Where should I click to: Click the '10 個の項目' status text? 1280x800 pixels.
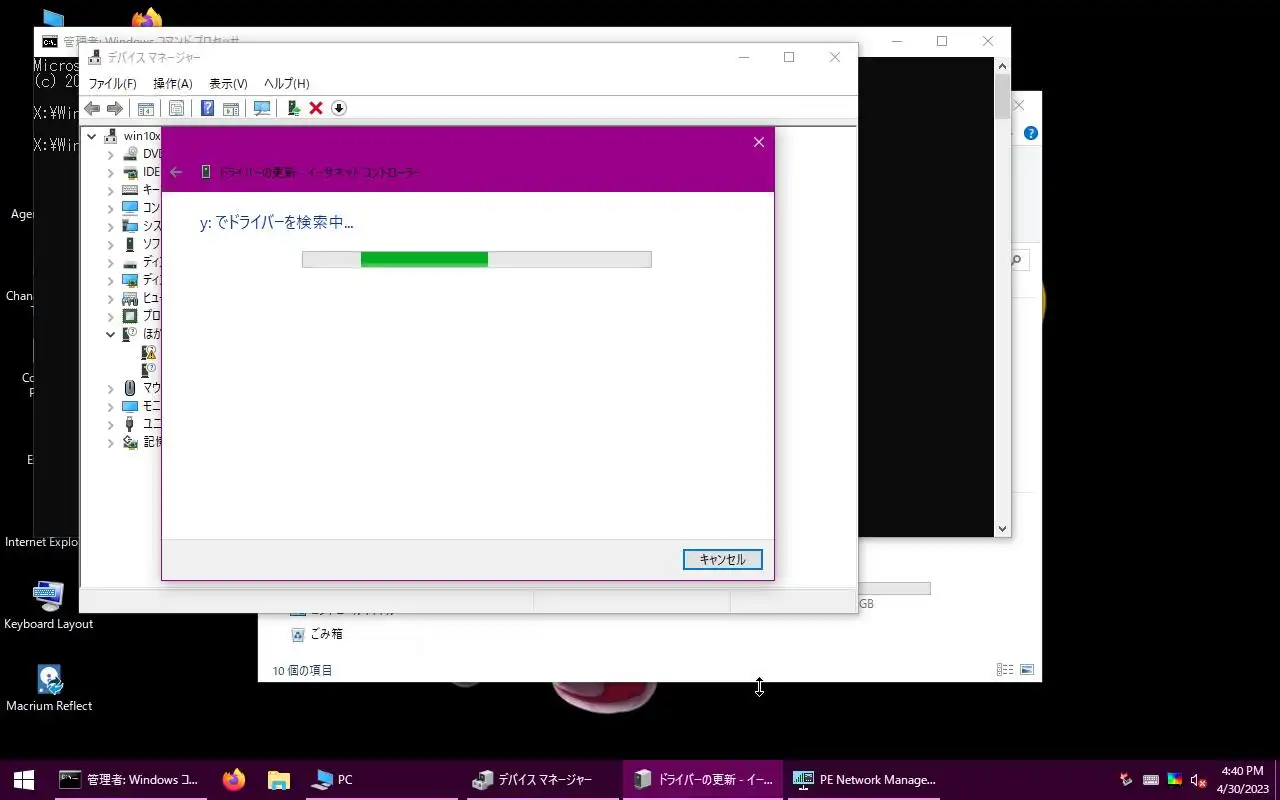[302, 671]
